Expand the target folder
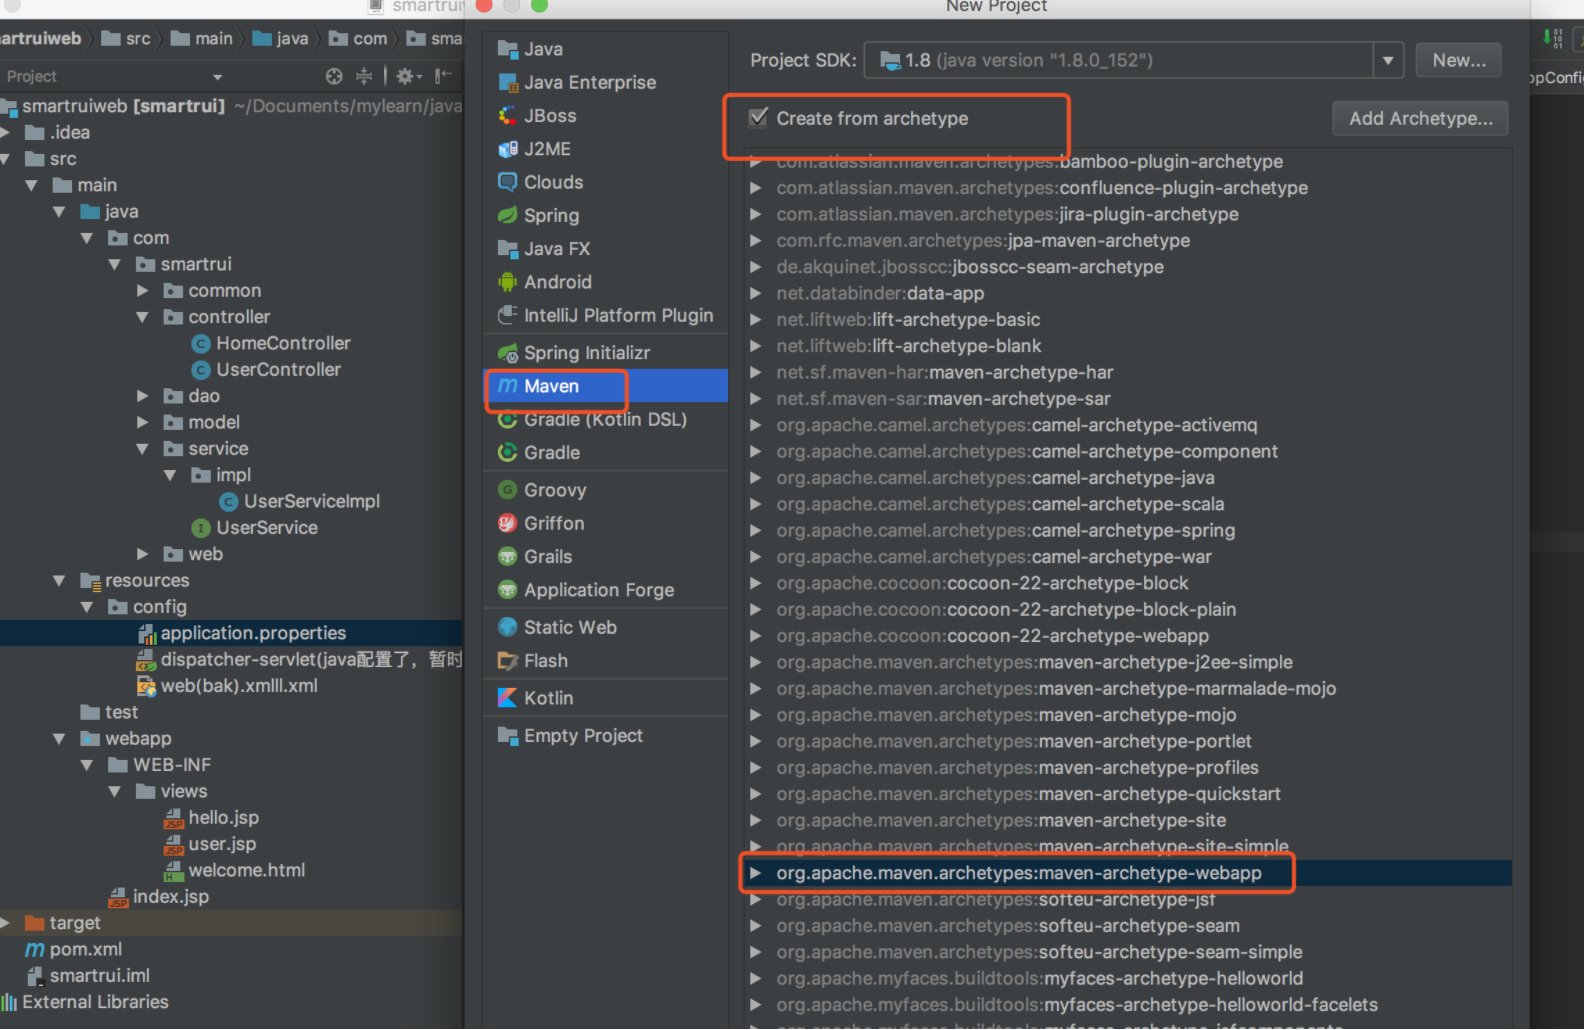1584x1030 pixels. [x=5, y=922]
